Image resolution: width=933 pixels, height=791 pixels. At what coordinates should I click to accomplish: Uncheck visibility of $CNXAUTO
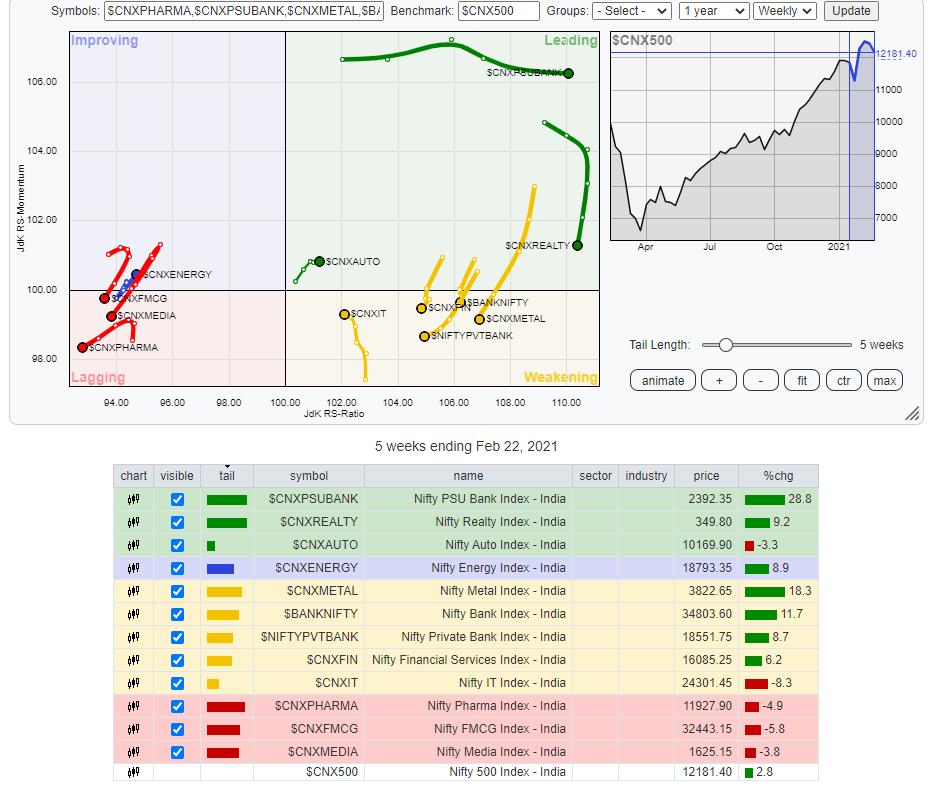tap(177, 545)
